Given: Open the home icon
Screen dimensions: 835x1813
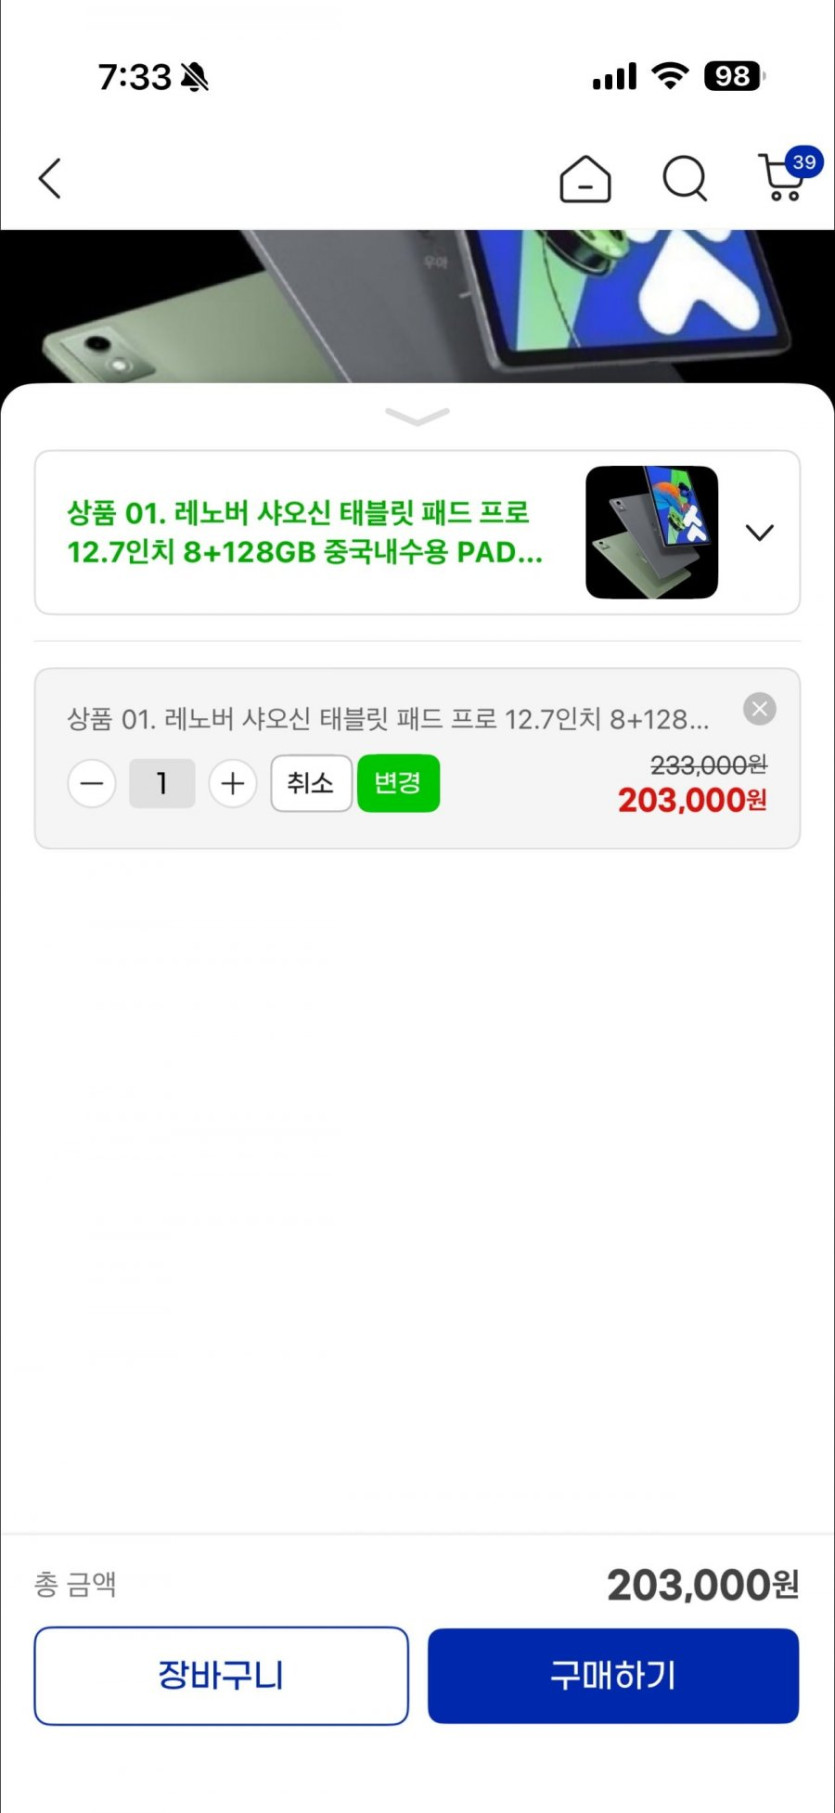Looking at the screenshot, I should [x=585, y=180].
